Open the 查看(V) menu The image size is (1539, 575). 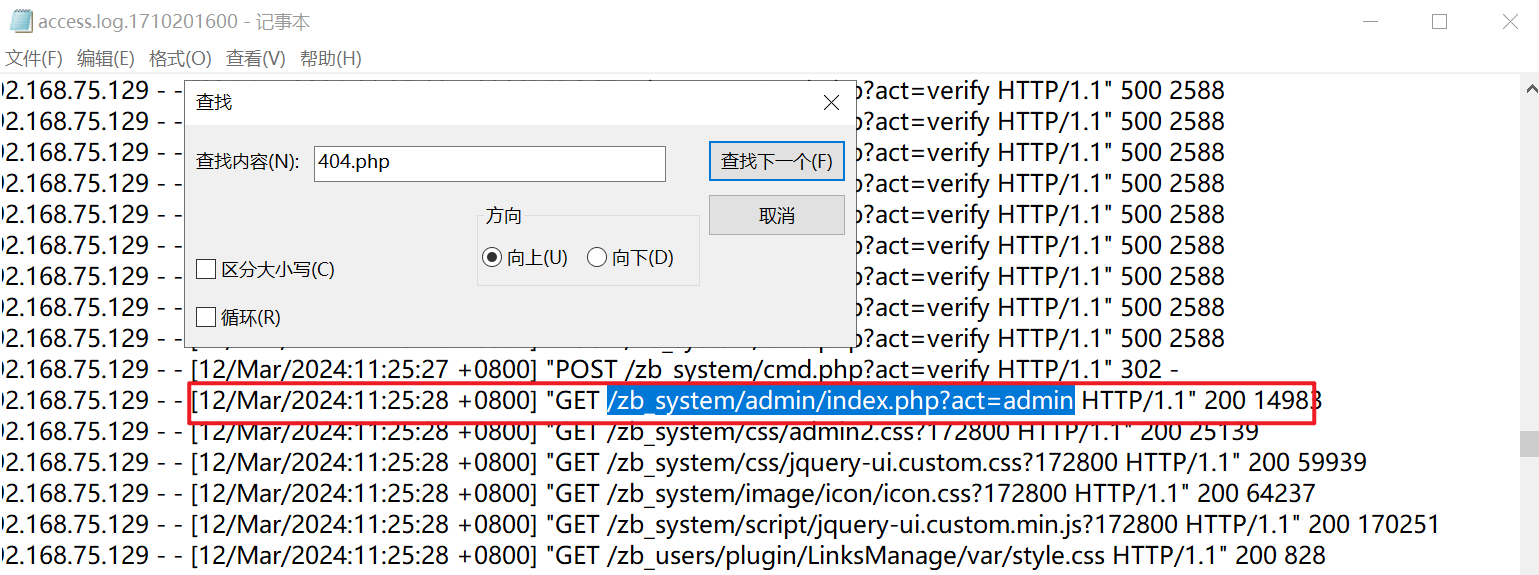(256, 59)
